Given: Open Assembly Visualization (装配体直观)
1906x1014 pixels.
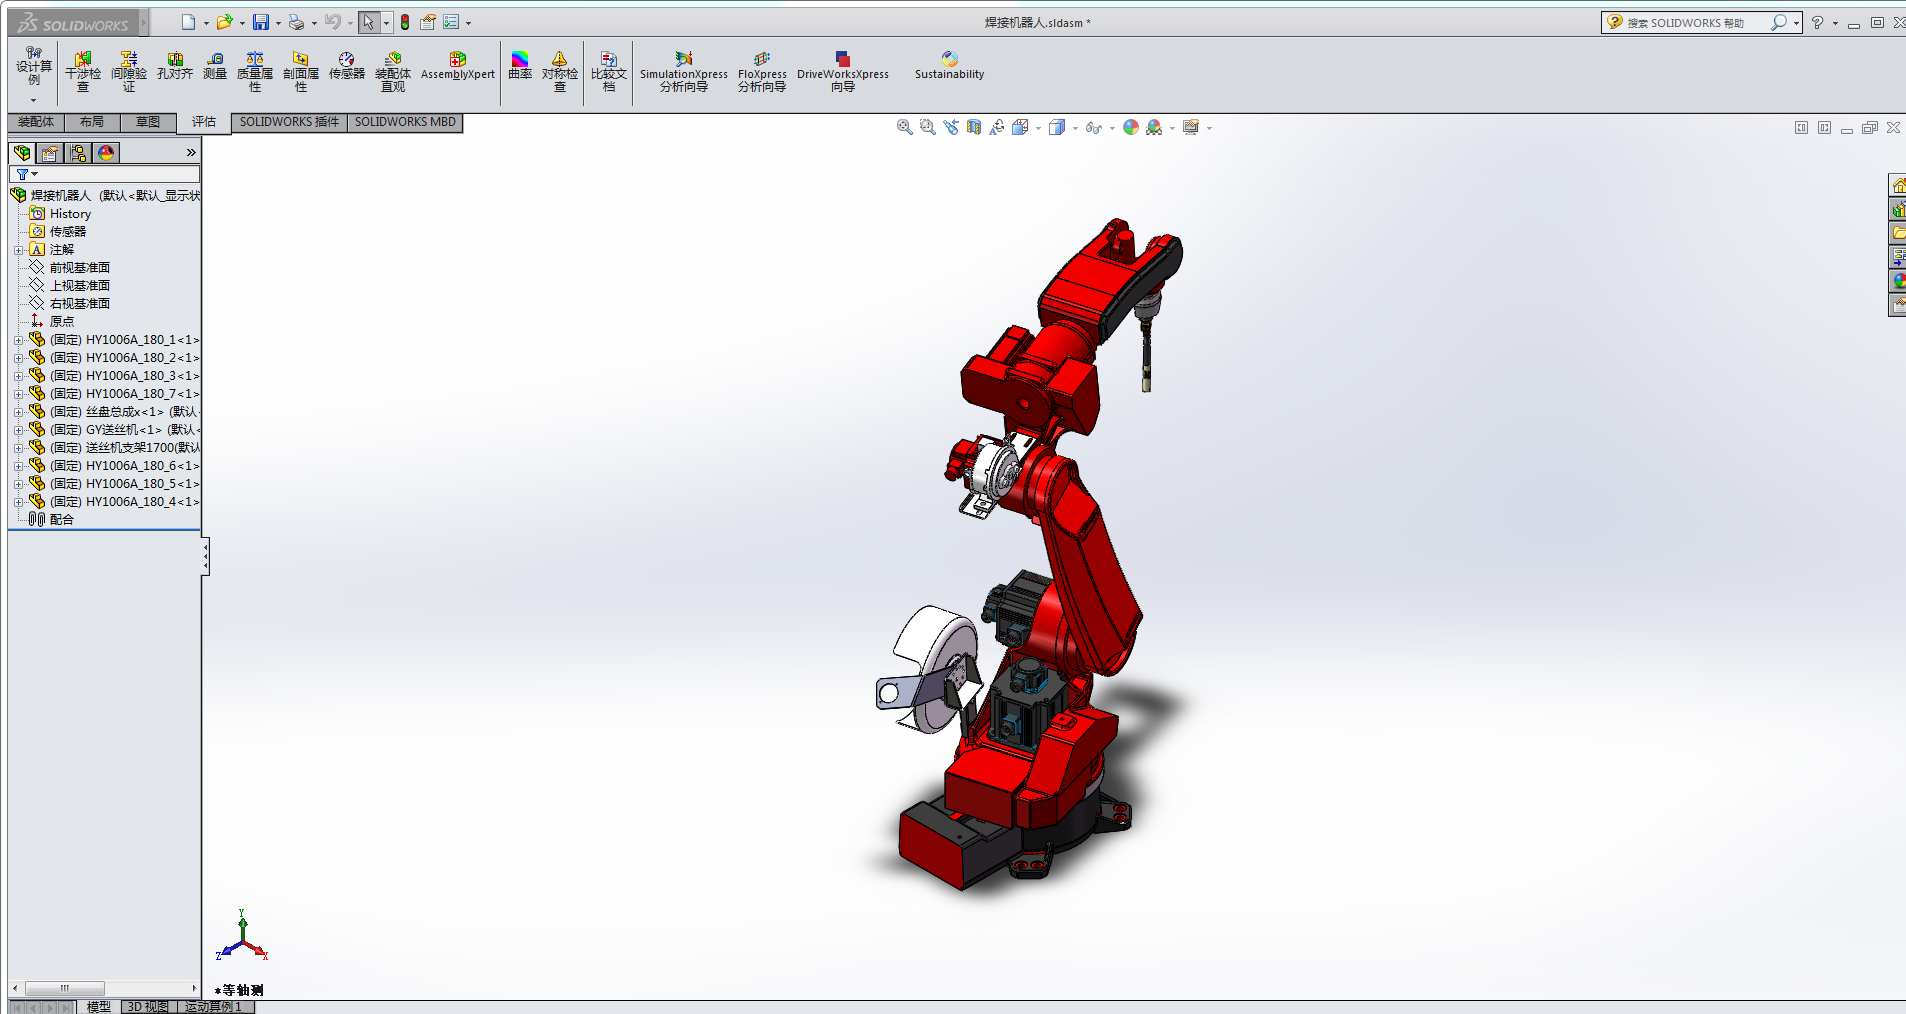Looking at the screenshot, I should (x=393, y=72).
